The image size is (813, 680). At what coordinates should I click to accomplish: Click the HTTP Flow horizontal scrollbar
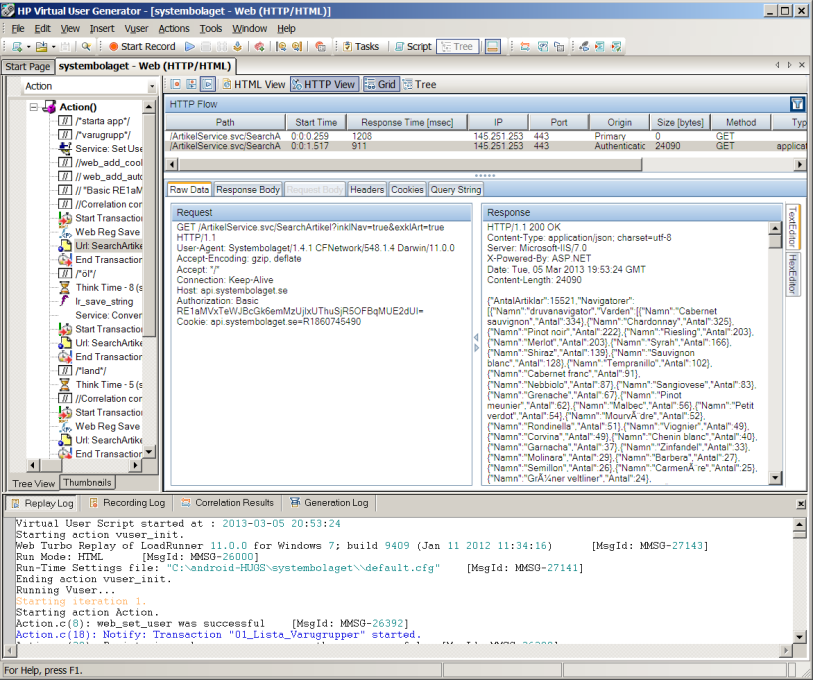(x=410, y=164)
